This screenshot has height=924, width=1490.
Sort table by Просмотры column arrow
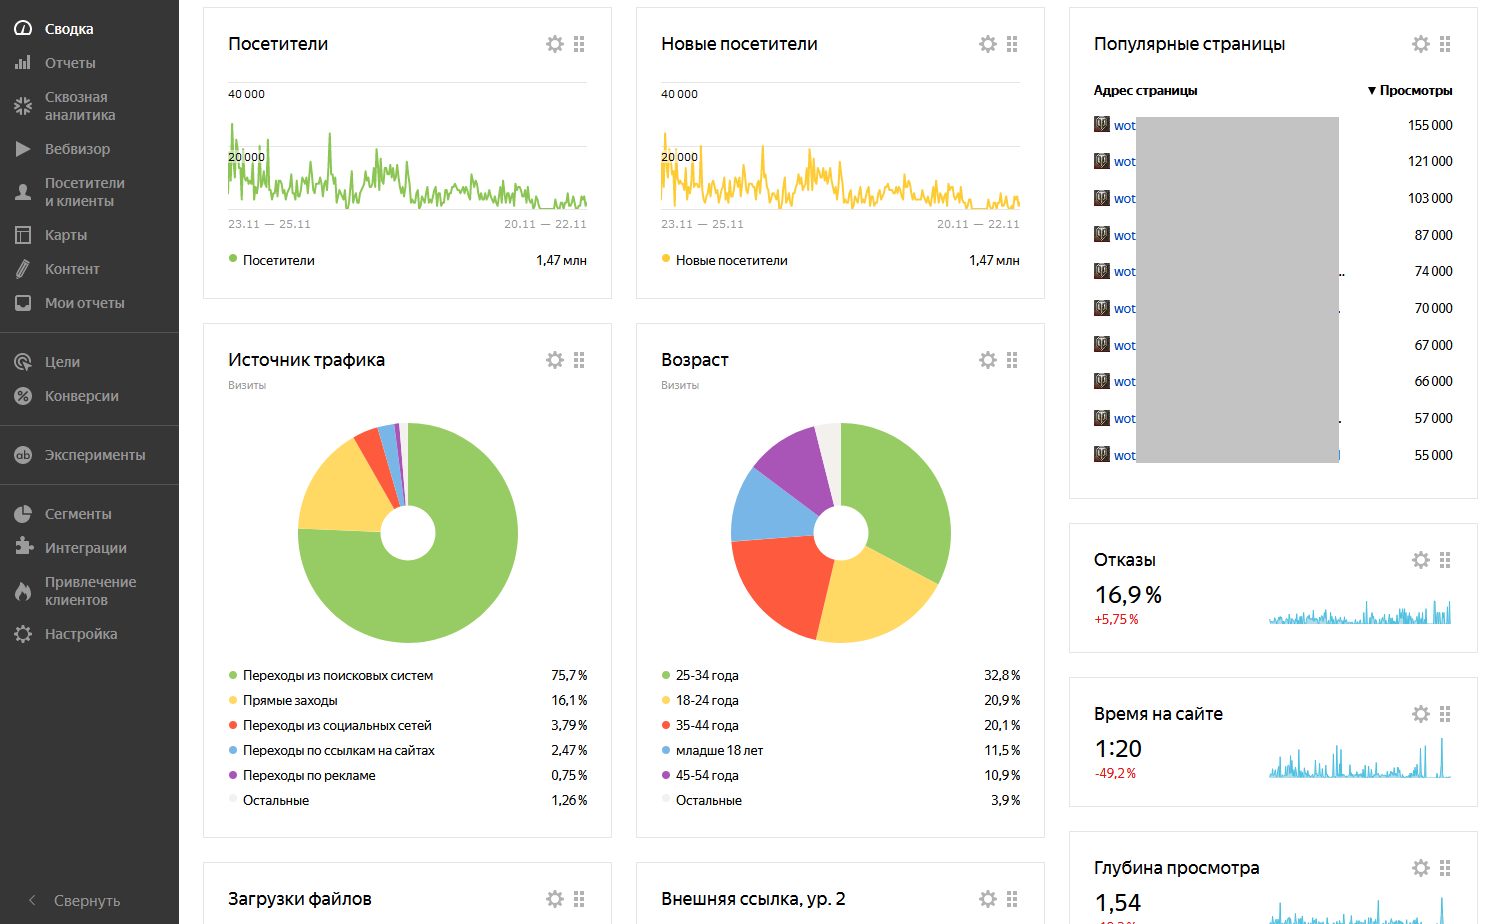1372,91
